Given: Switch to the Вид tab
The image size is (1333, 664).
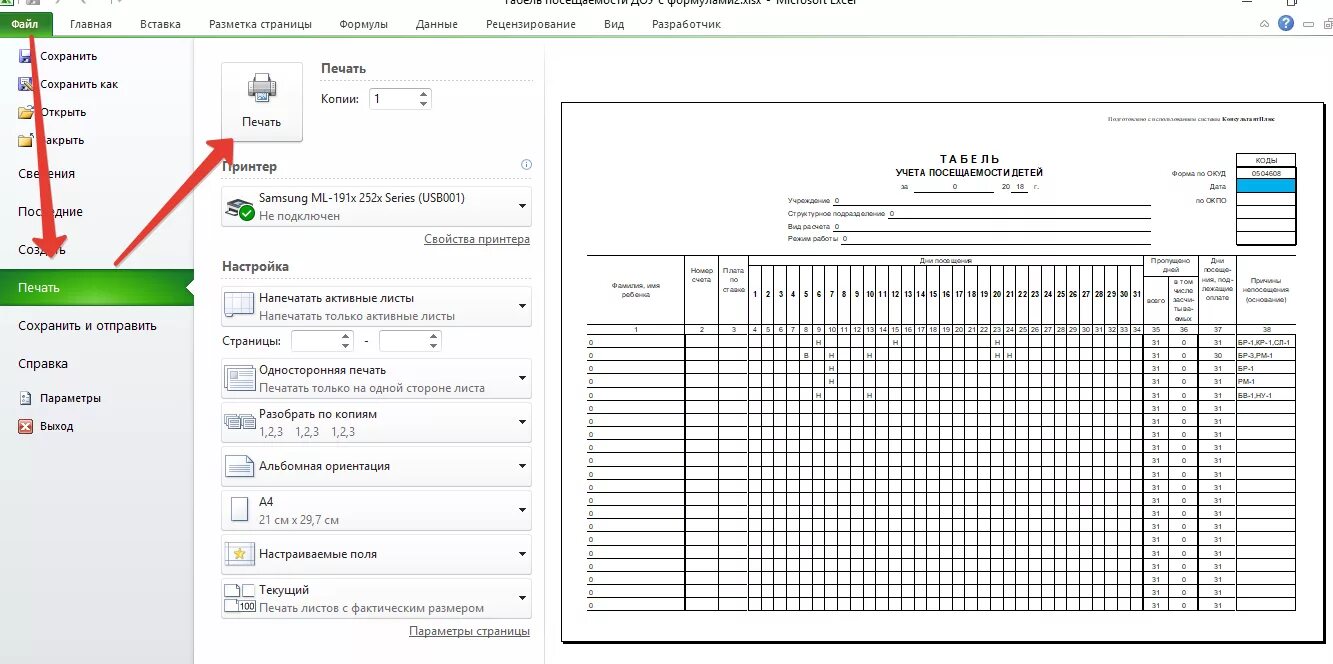Looking at the screenshot, I should 614,24.
